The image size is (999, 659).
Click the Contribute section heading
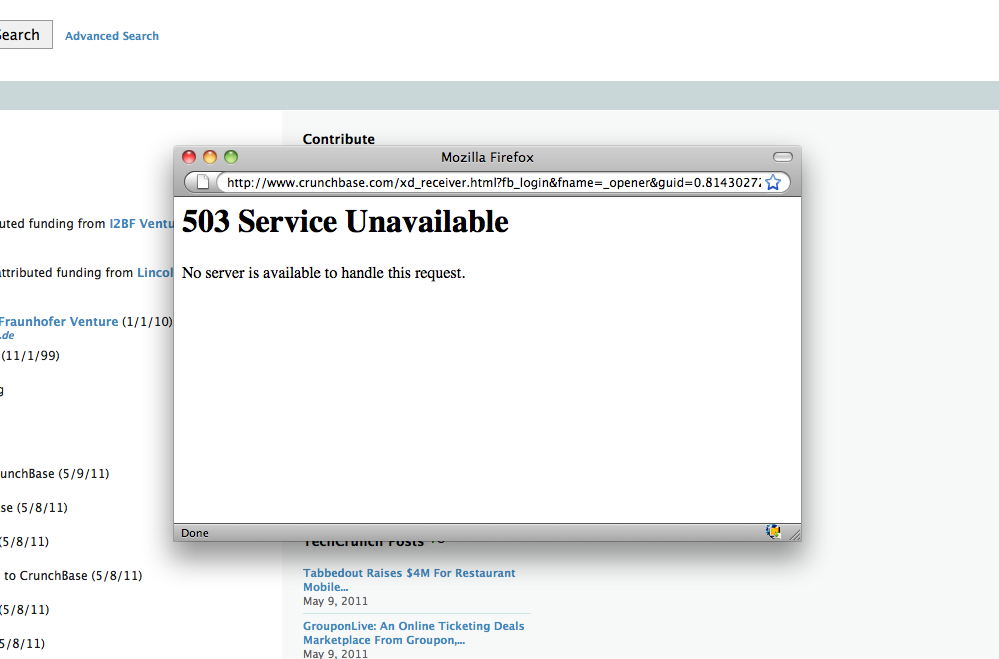point(339,139)
